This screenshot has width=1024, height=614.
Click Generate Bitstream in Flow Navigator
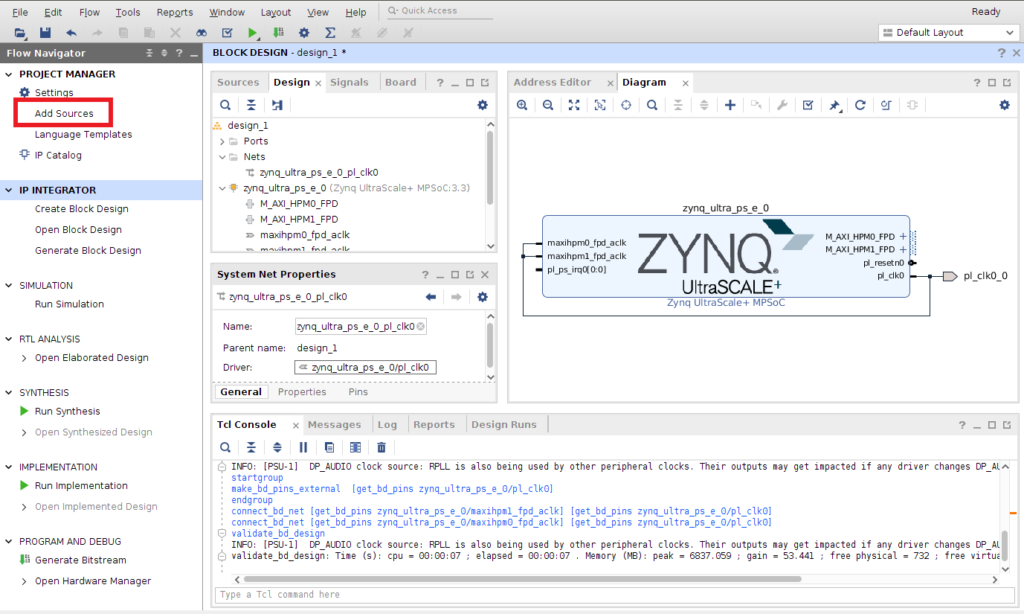click(80, 560)
